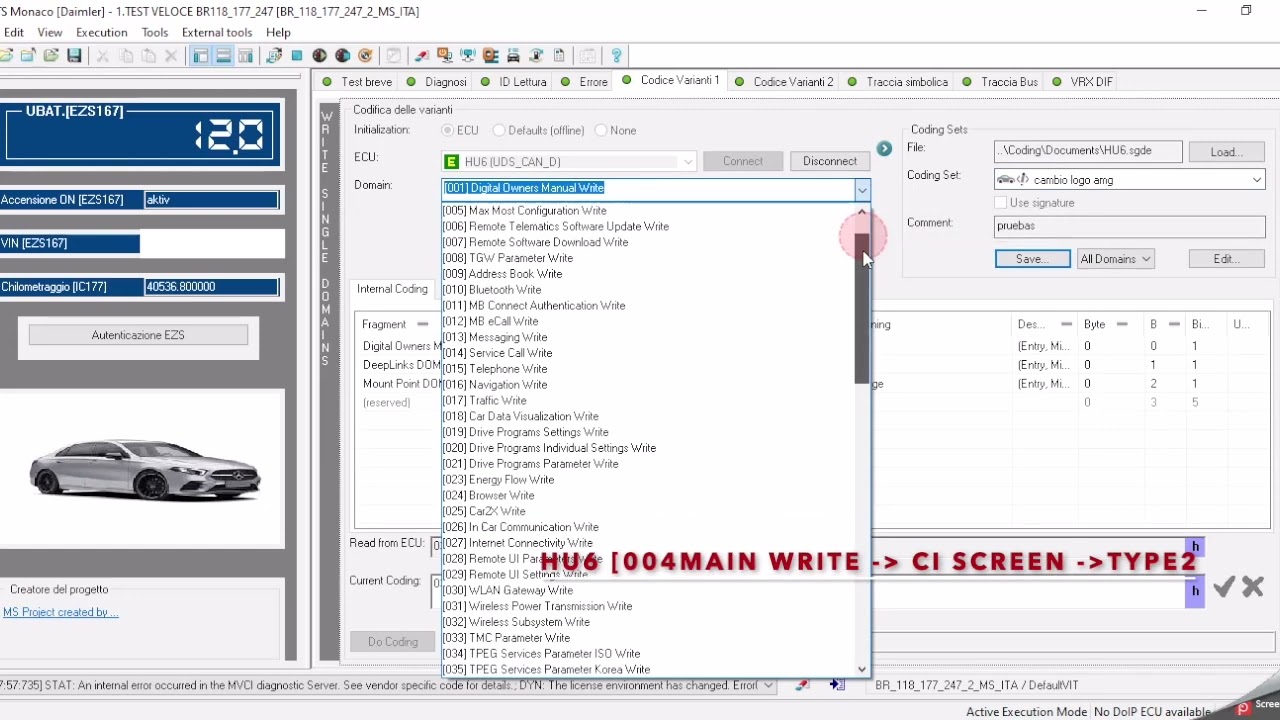
Task: Expand the Domain dropdown arrow
Action: click(862, 188)
